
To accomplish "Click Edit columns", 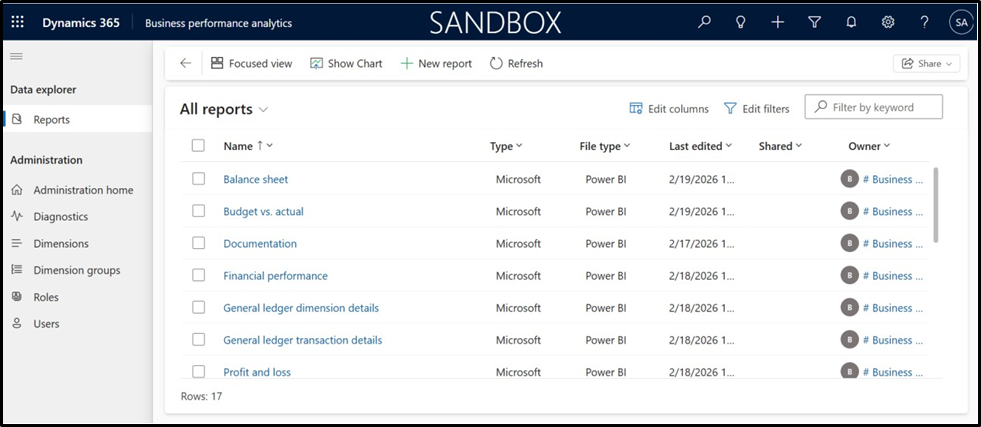I will click(669, 109).
